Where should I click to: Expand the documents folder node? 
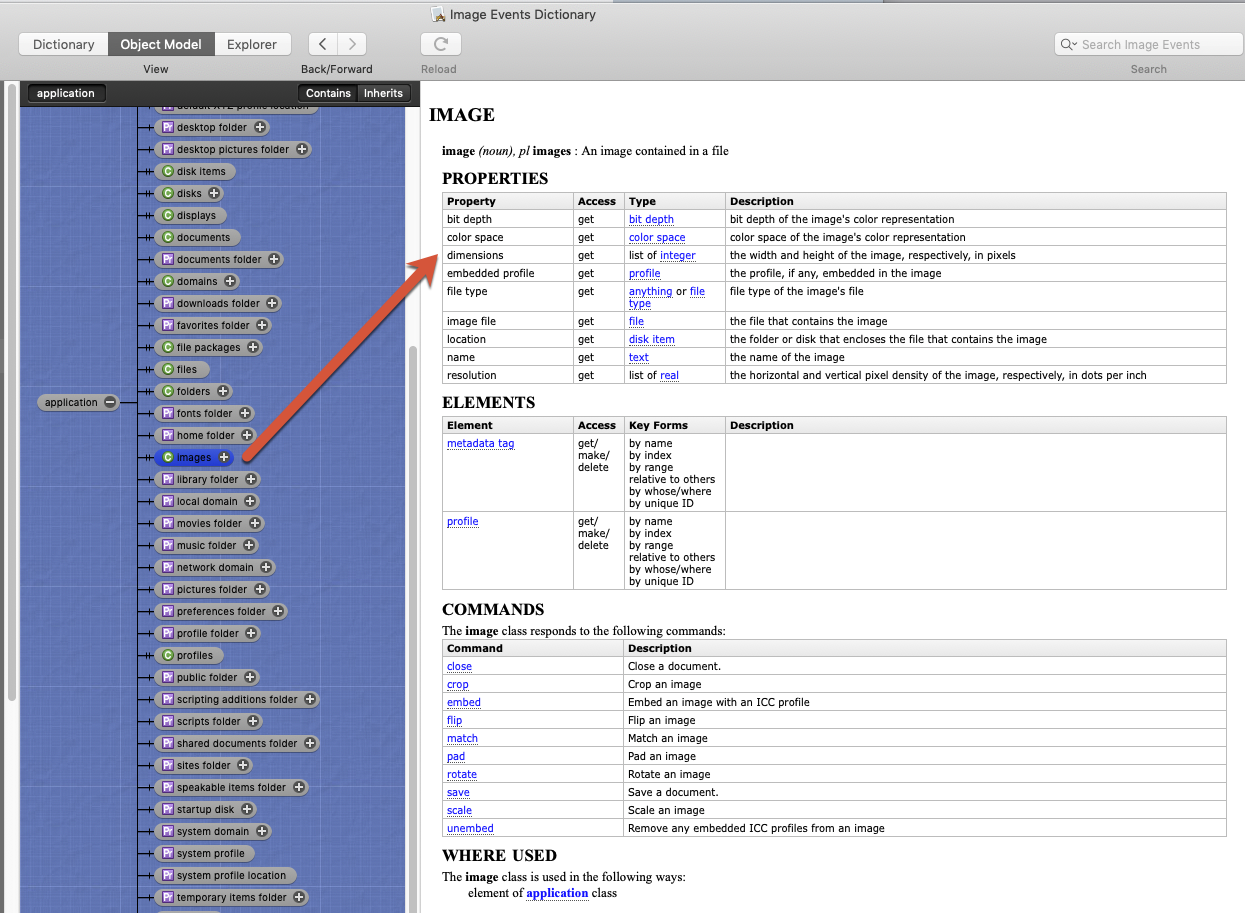pyautogui.click(x=274, y=260)
